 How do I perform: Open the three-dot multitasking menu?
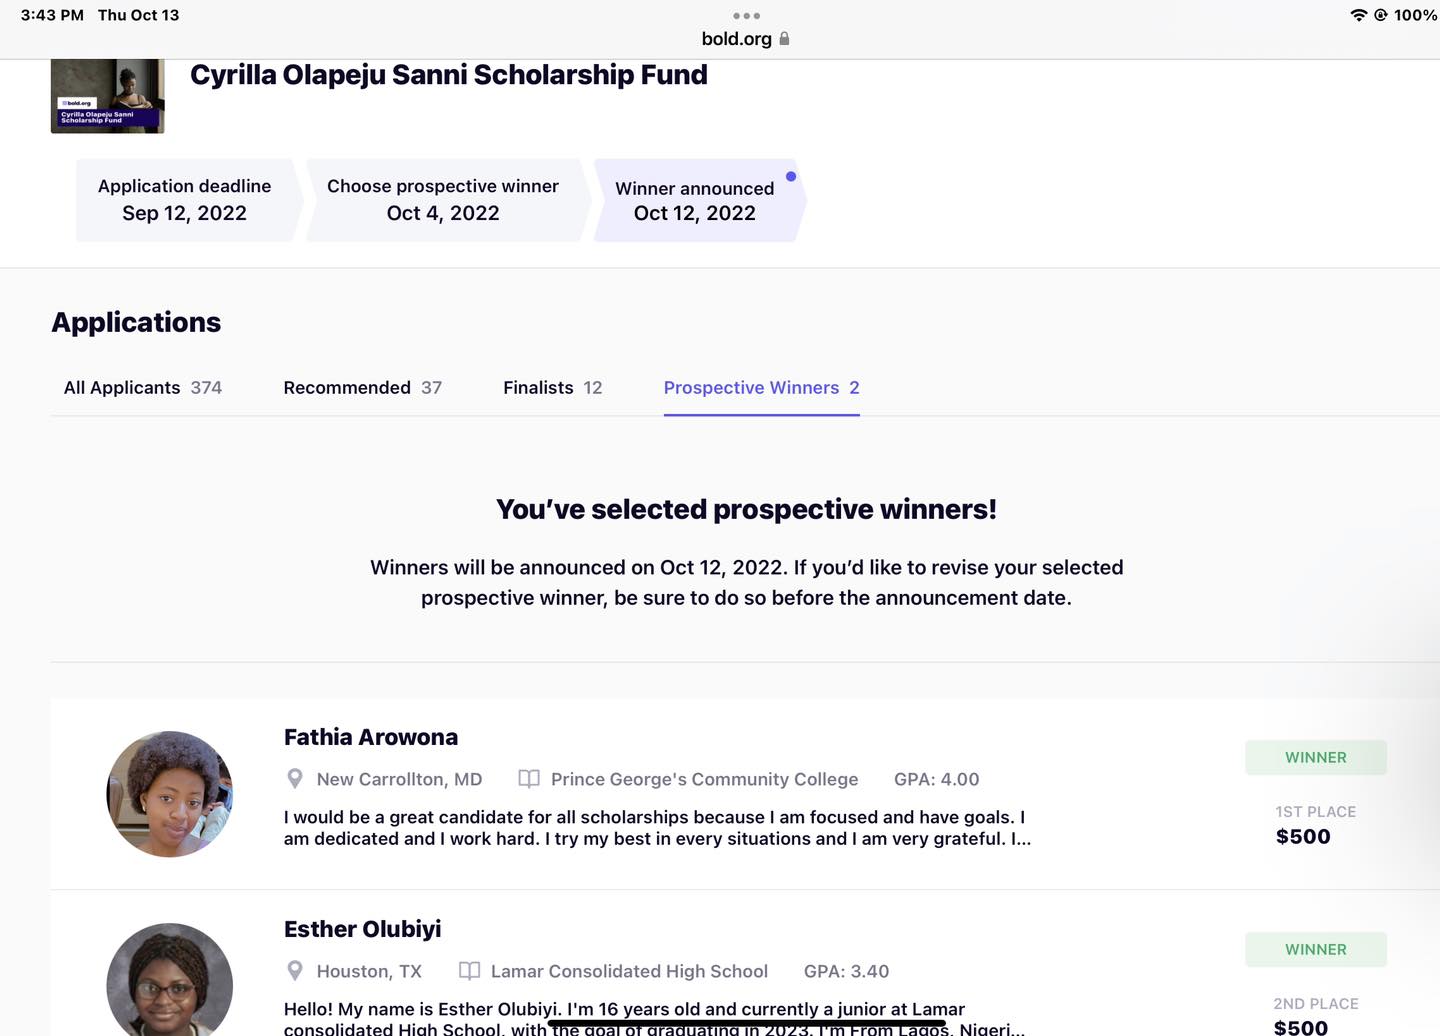click(746, 16)
